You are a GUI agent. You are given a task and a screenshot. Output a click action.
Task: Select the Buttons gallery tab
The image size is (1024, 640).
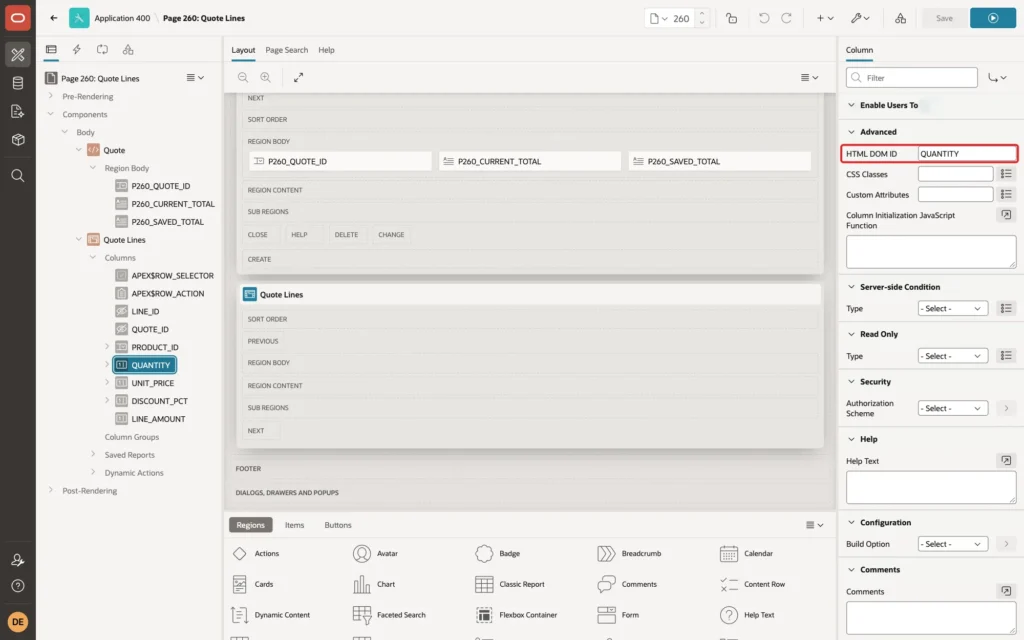pyautogui.click(x=338, y=525)
